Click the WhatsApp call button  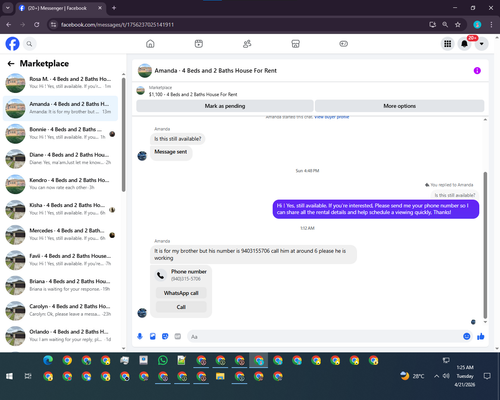point(181,293)
